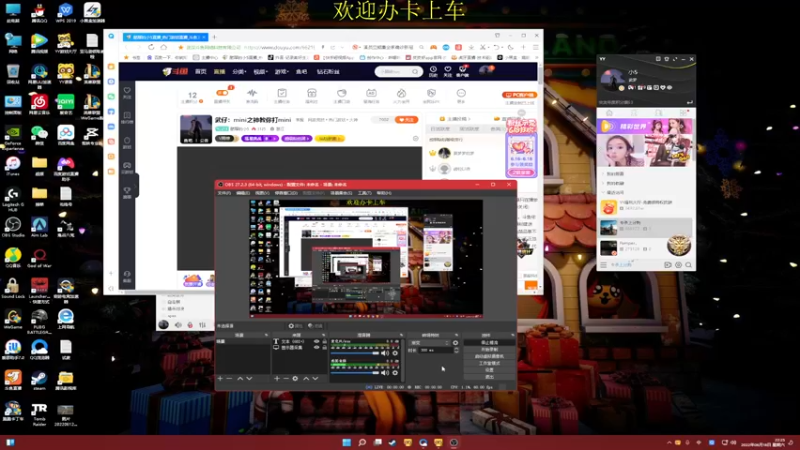Pop out the audio mixer dock via header icon
Image resolution: width=800 pixels, height=450 pixels.
(401, 335)
